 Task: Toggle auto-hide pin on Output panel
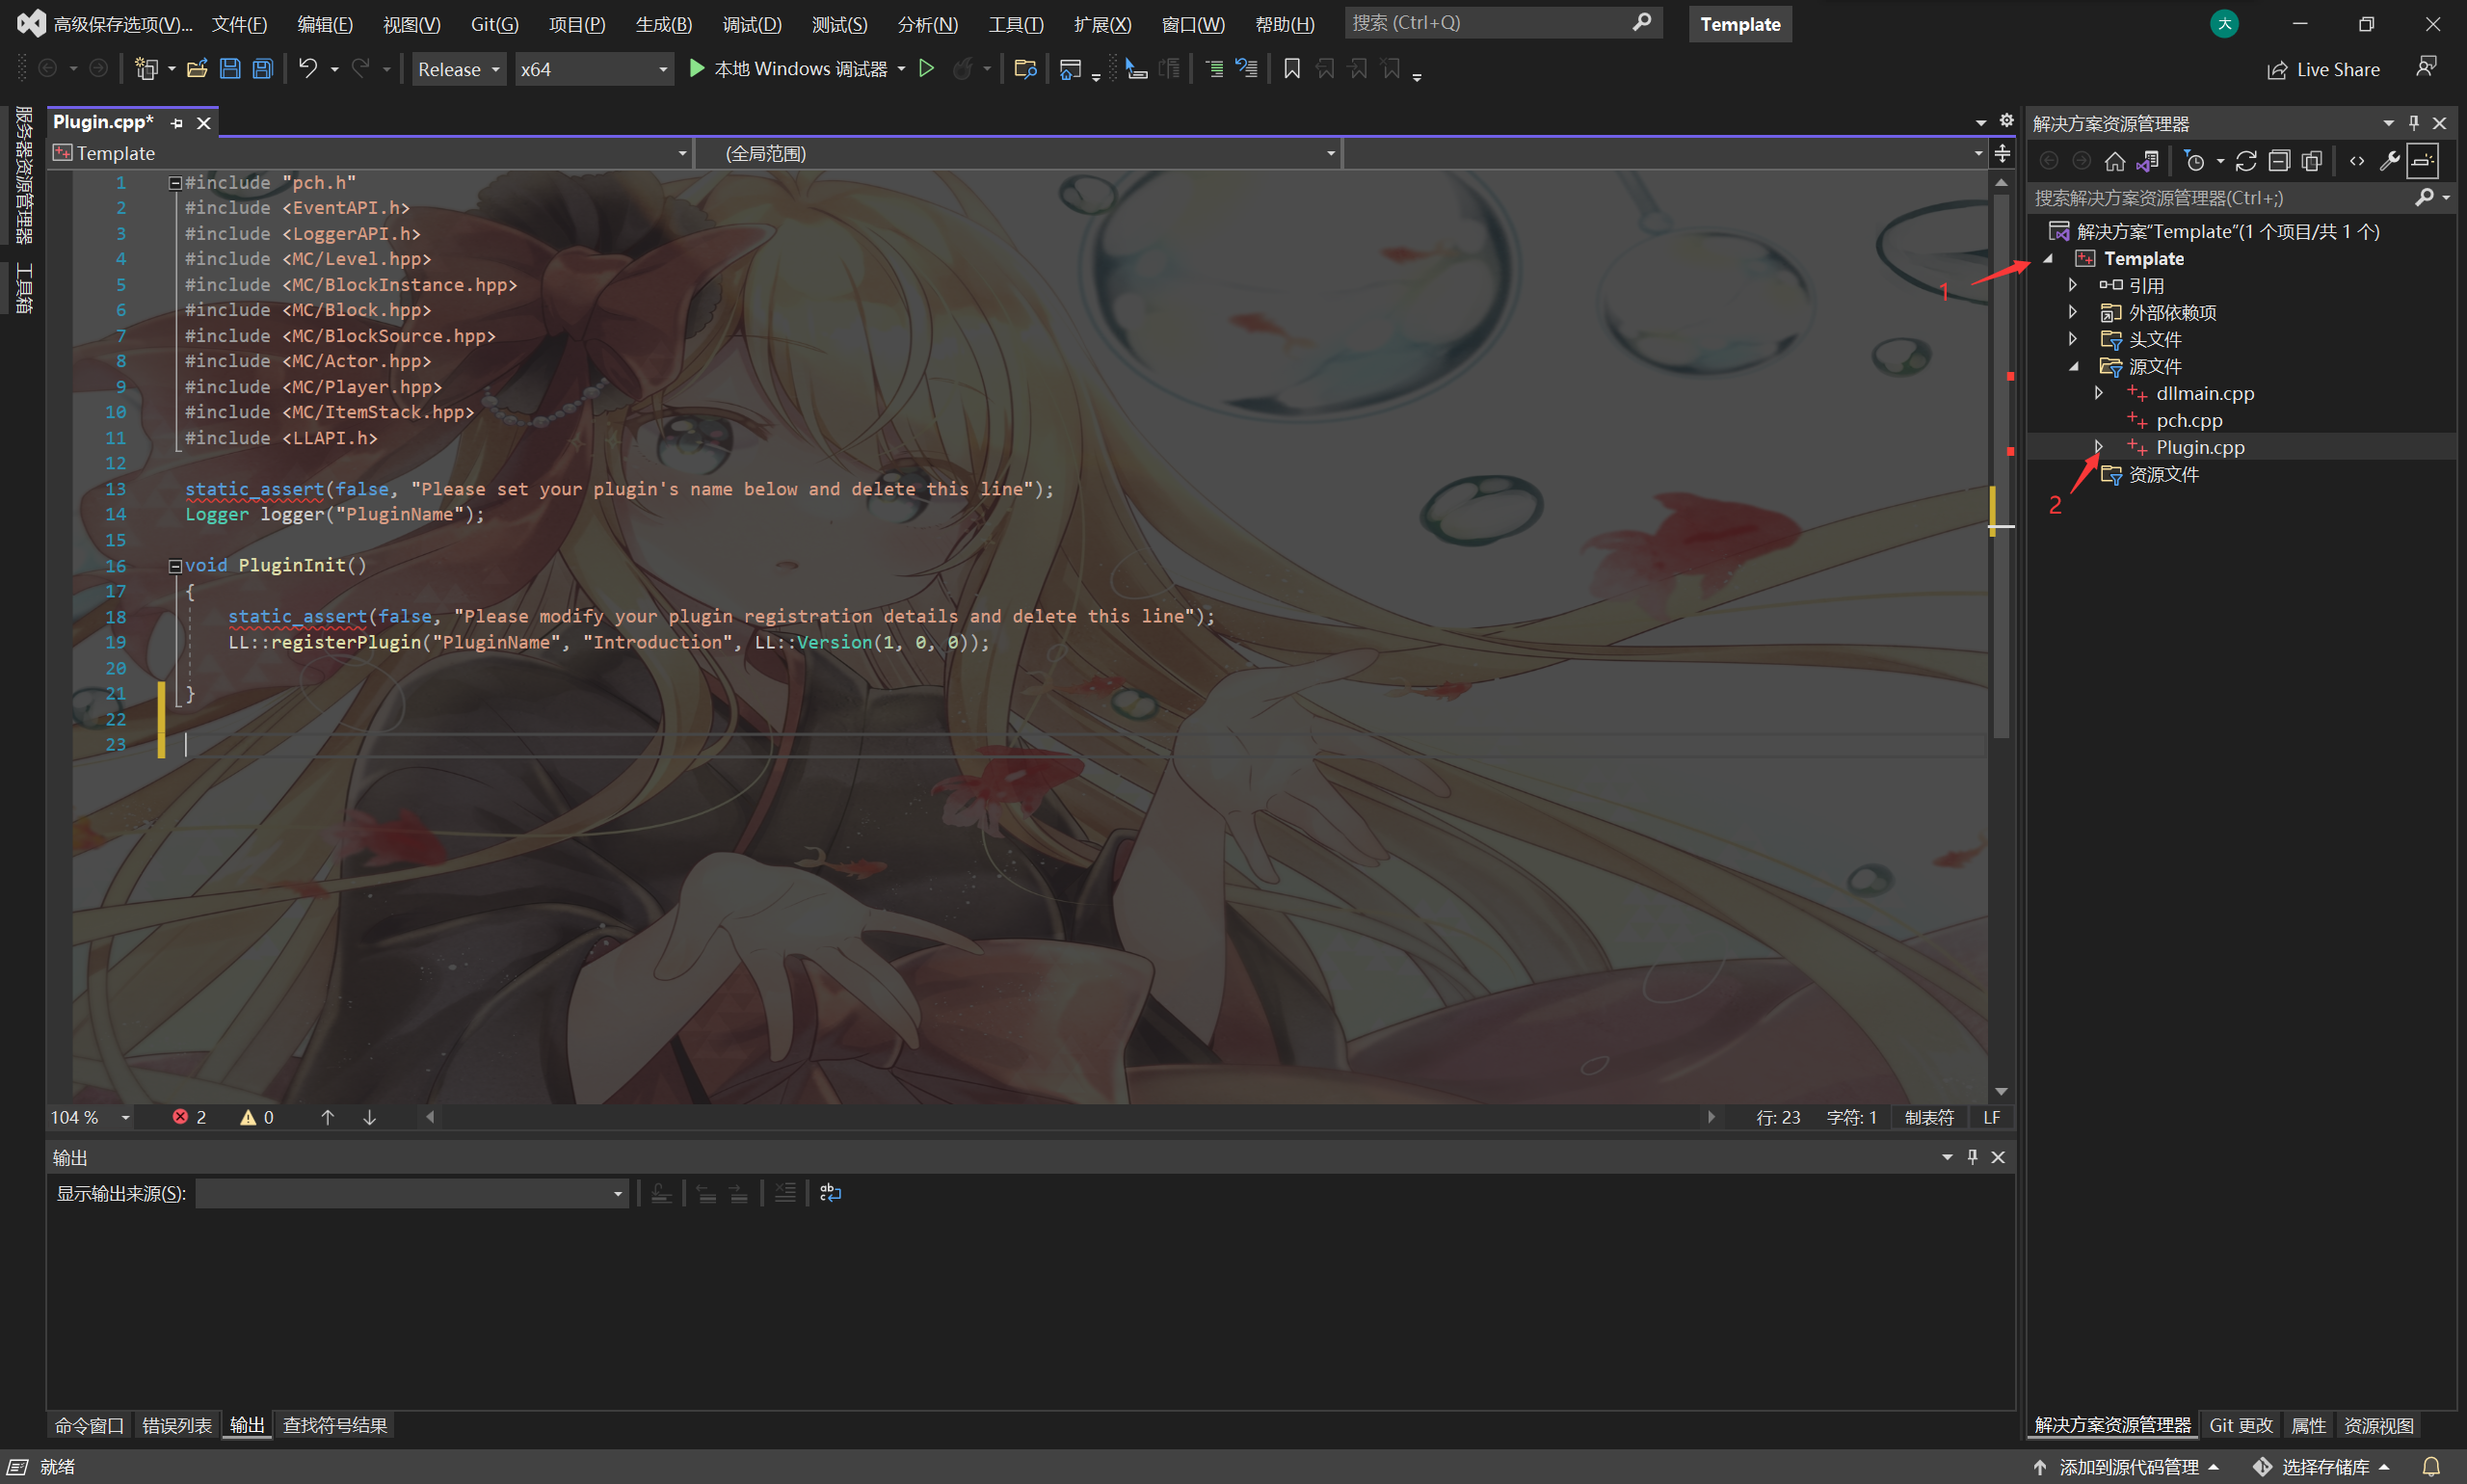pos(1973,1157)
